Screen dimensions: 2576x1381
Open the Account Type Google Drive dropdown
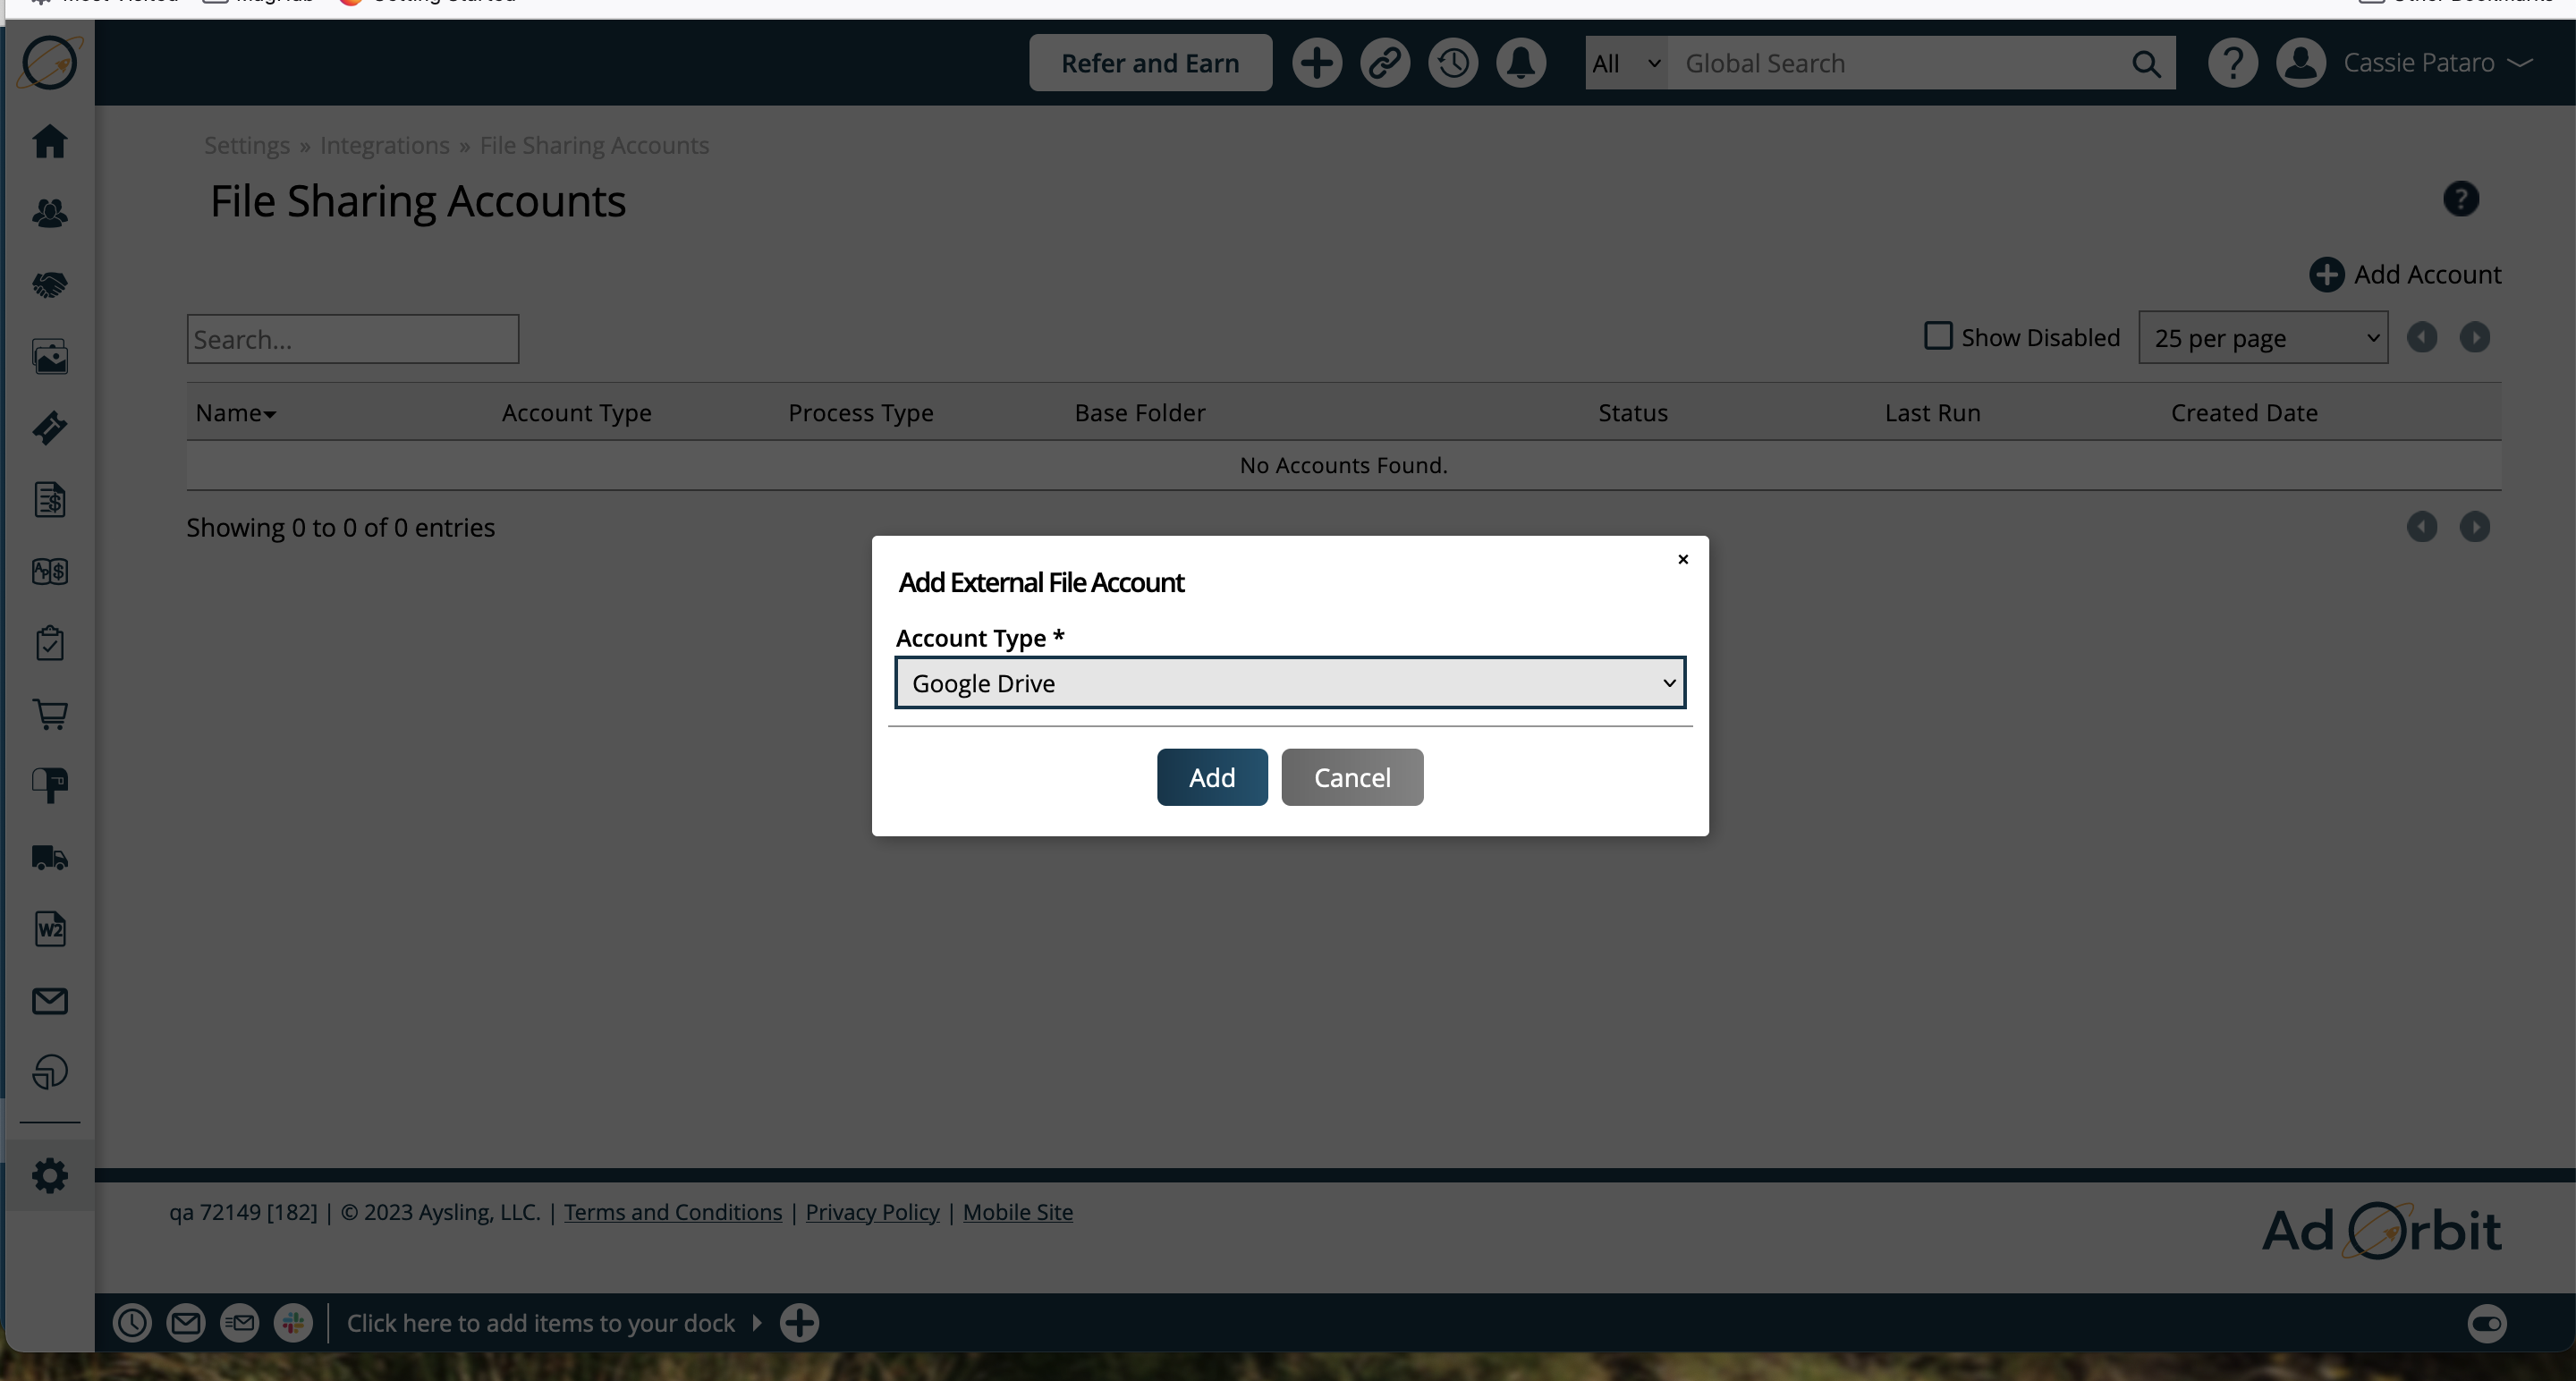(1289, 683)
